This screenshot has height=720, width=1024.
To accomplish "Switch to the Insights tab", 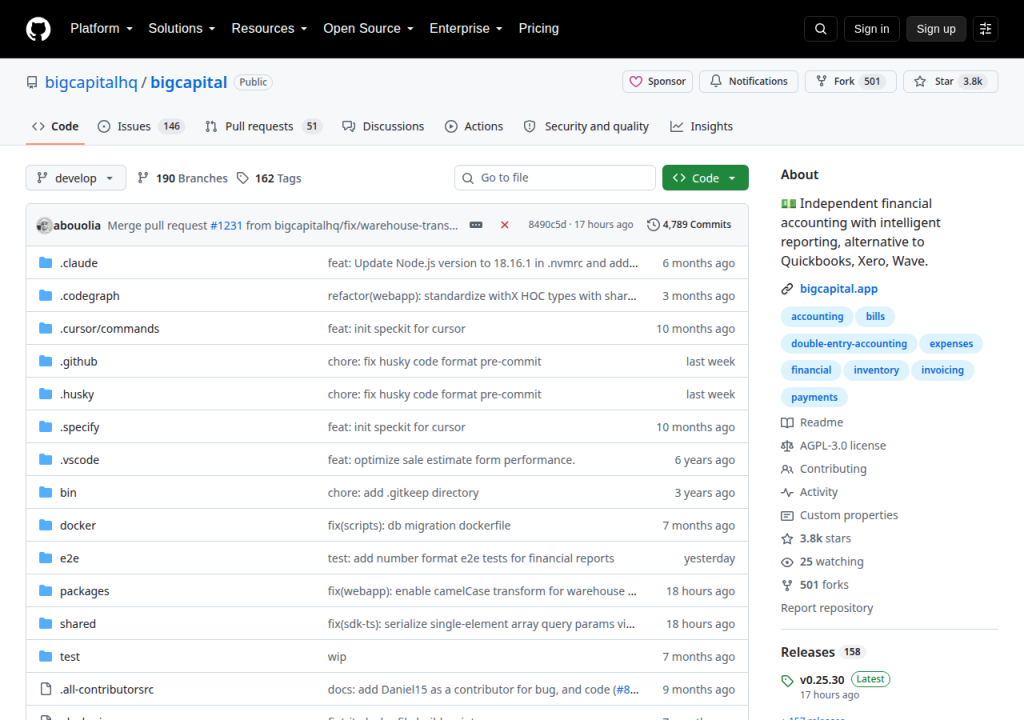I will 701,126.
